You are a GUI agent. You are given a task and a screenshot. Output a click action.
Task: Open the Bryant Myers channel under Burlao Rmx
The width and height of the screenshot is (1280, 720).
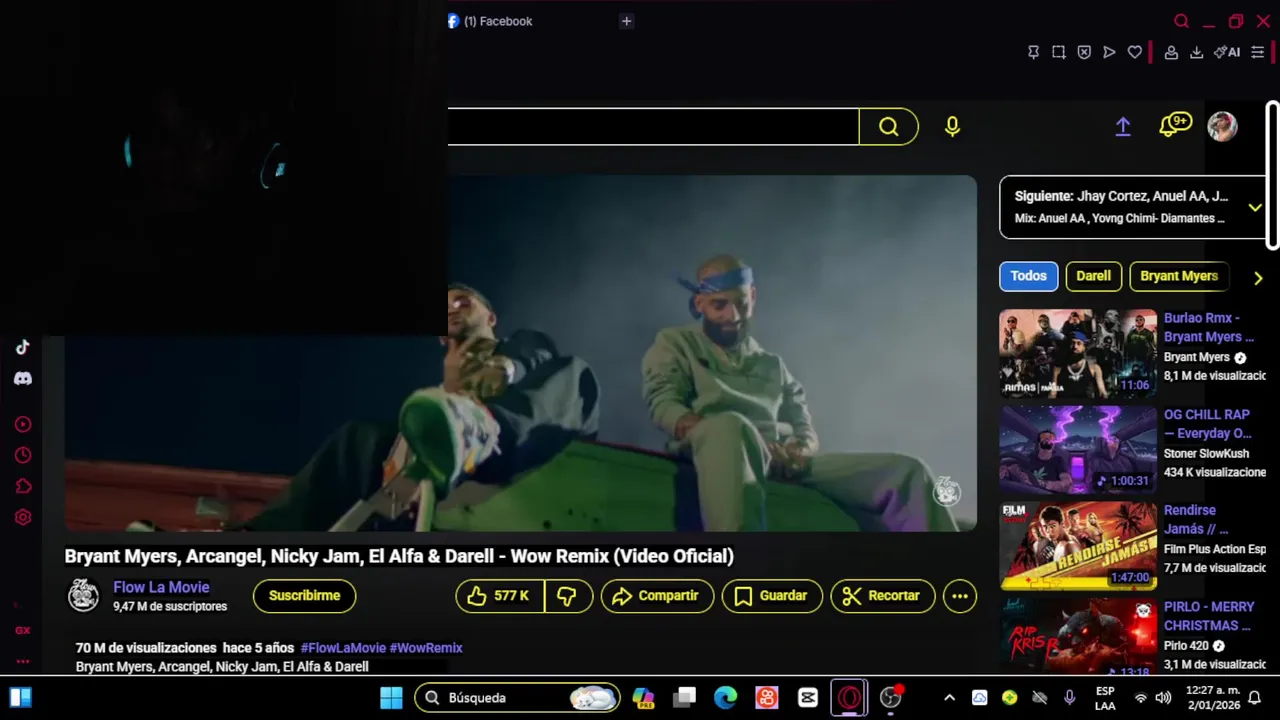[x=1197, y=357]
